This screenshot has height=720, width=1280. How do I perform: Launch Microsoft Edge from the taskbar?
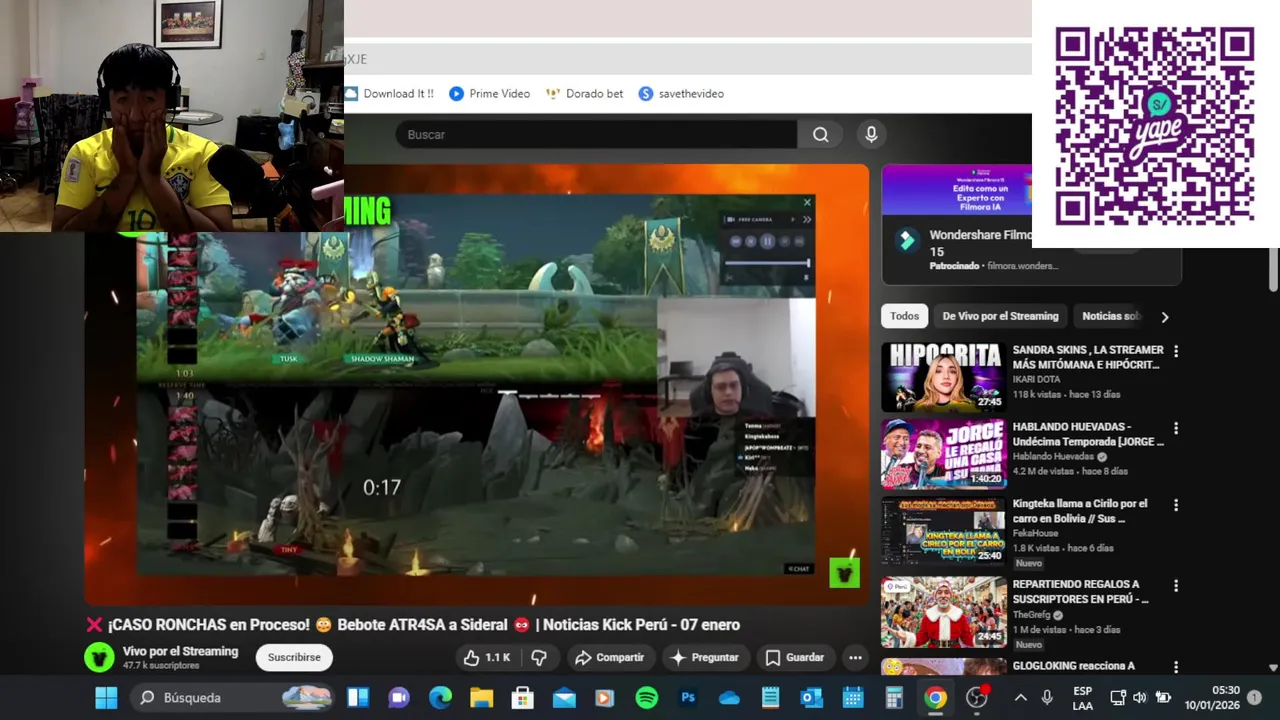[440, 698]
